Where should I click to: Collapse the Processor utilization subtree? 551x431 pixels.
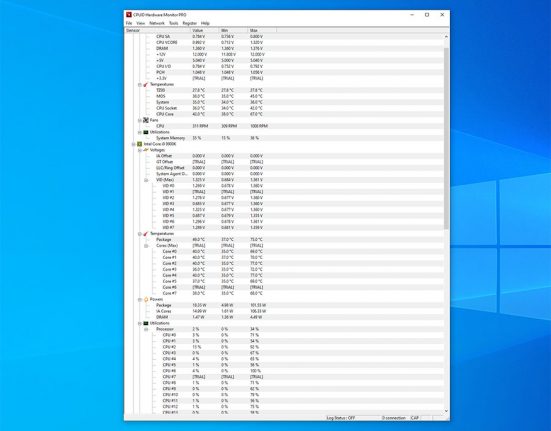pos(146,329)
